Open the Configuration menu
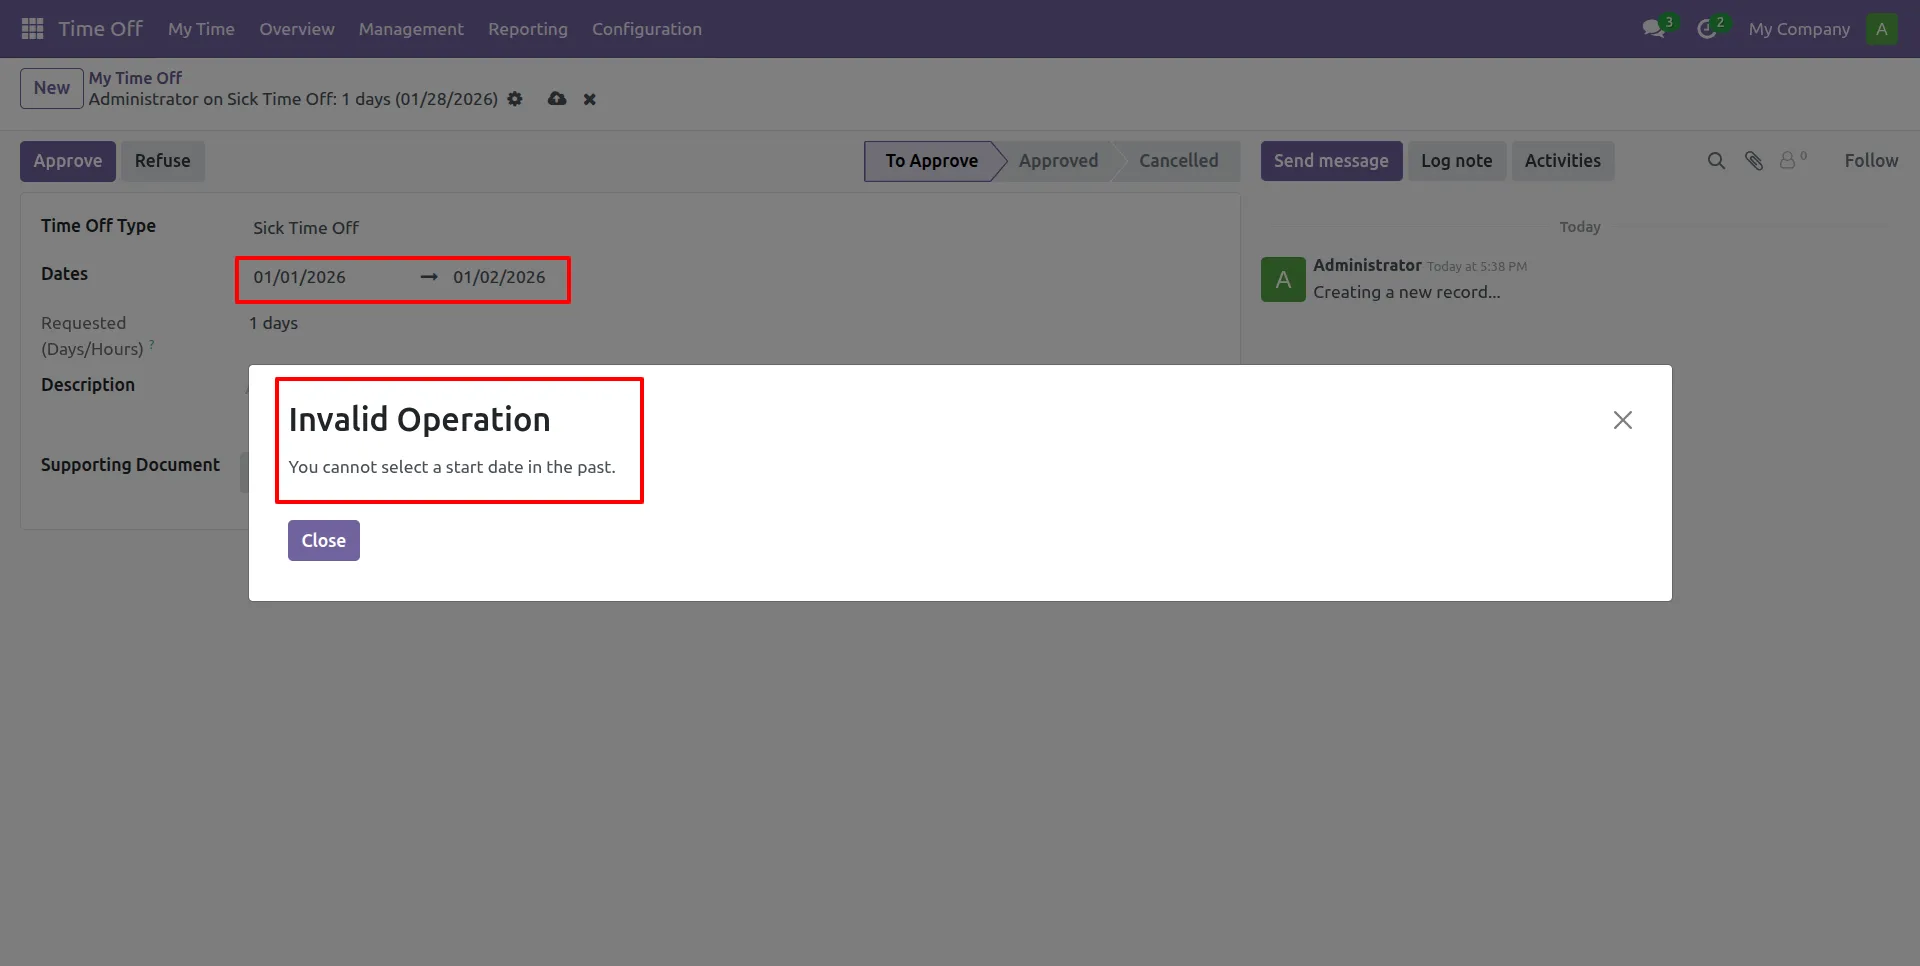 click(x=646, y=29)
